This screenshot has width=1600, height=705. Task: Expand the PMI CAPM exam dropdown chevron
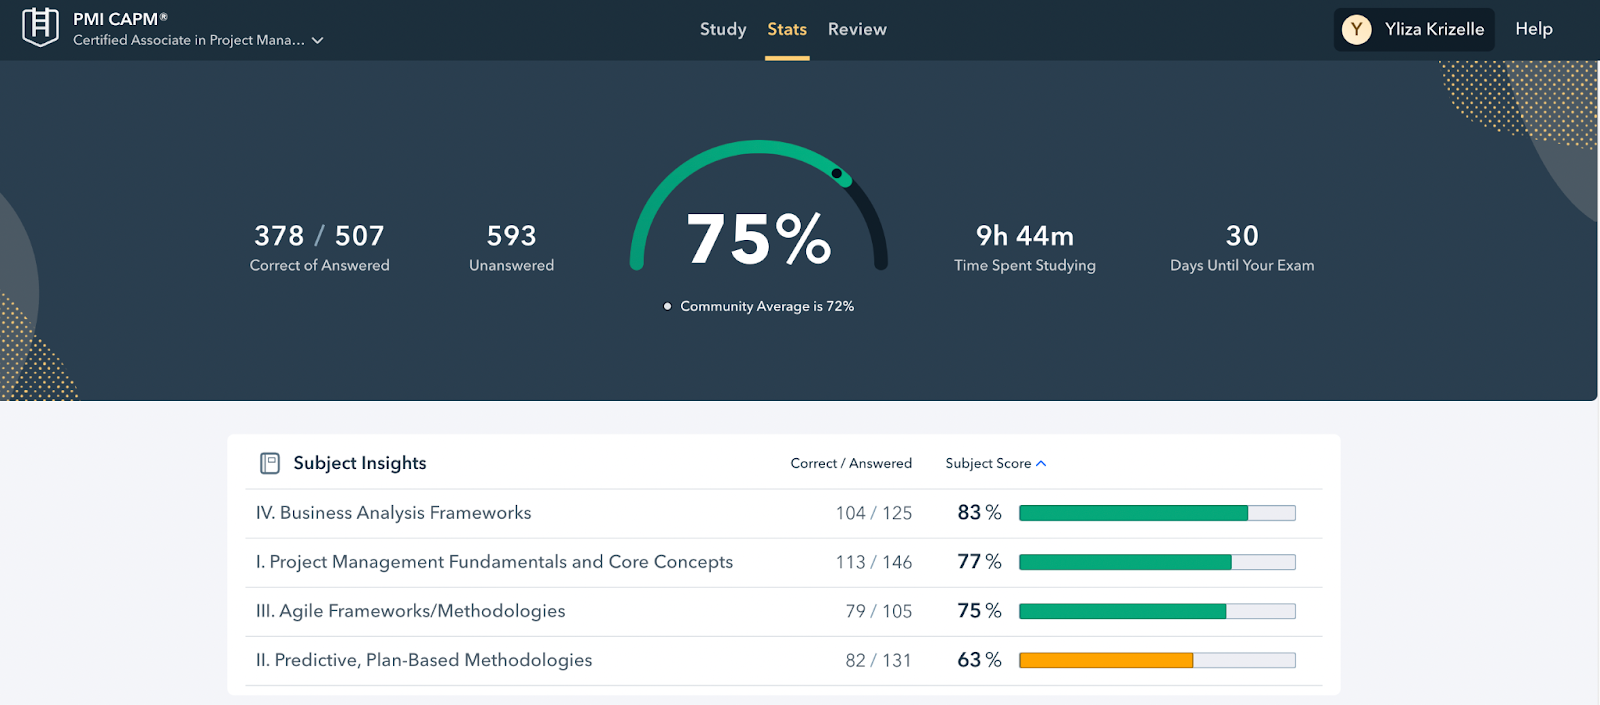(x=318, y=41)
